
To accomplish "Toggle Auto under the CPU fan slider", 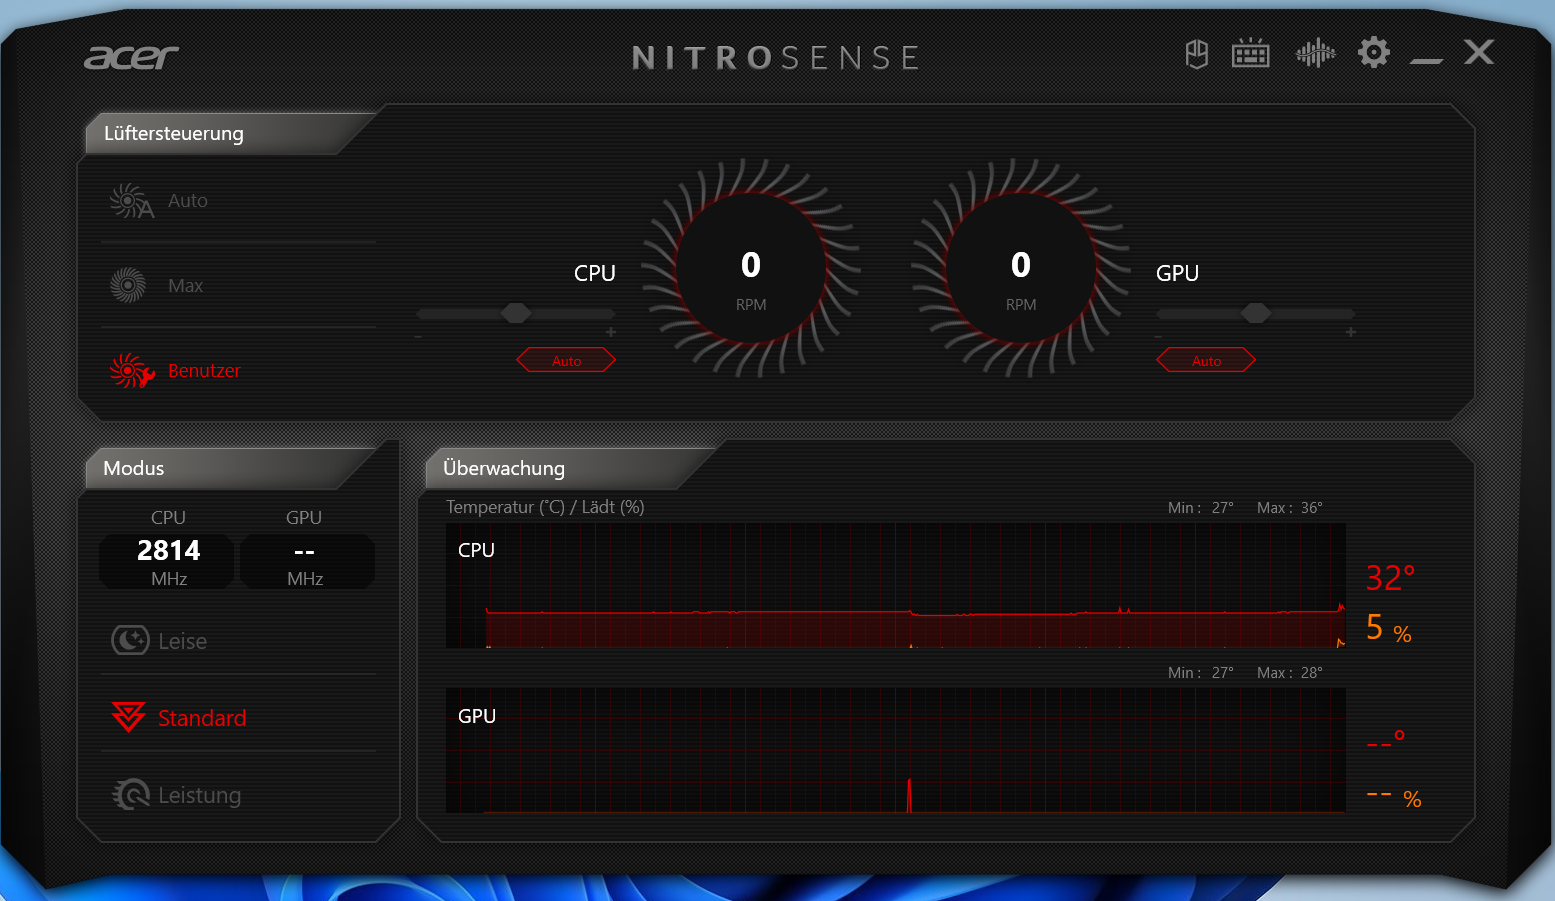I will pyautogui.click(x=566, y=360).
